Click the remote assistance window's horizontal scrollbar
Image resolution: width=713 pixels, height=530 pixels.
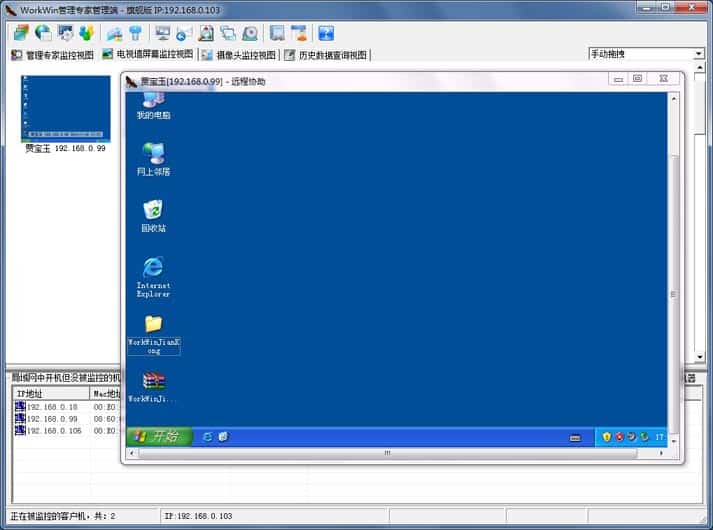coord(387,453)
